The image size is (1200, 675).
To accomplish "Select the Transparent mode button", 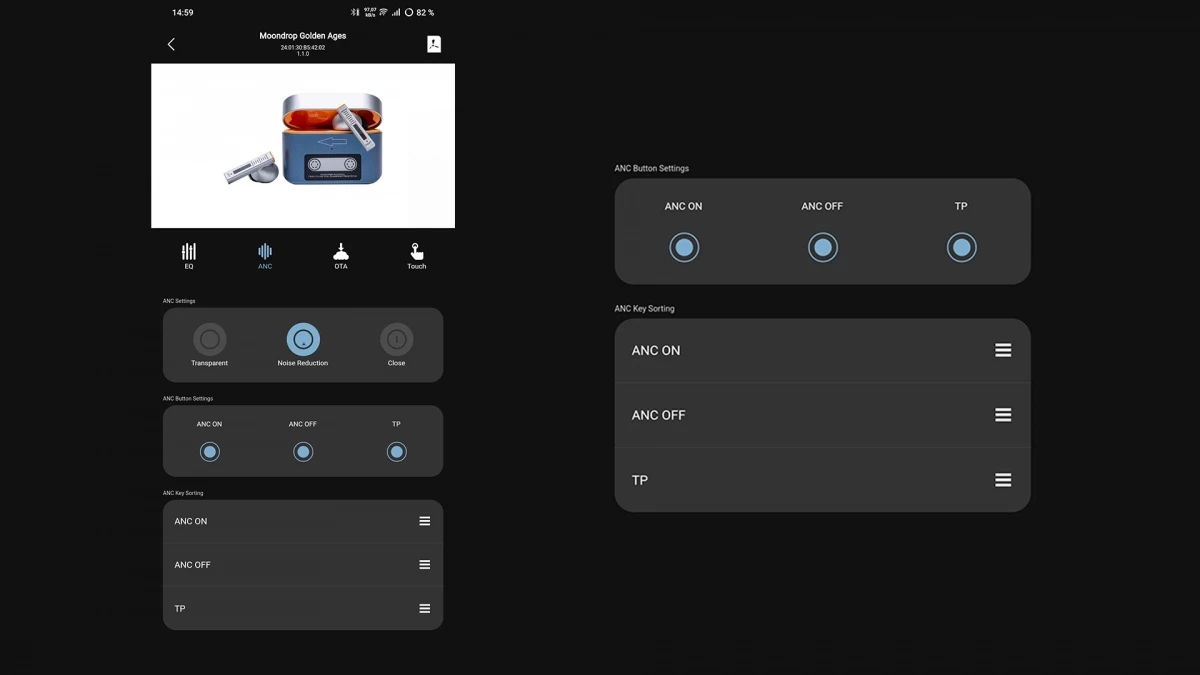I will [209, 340].
